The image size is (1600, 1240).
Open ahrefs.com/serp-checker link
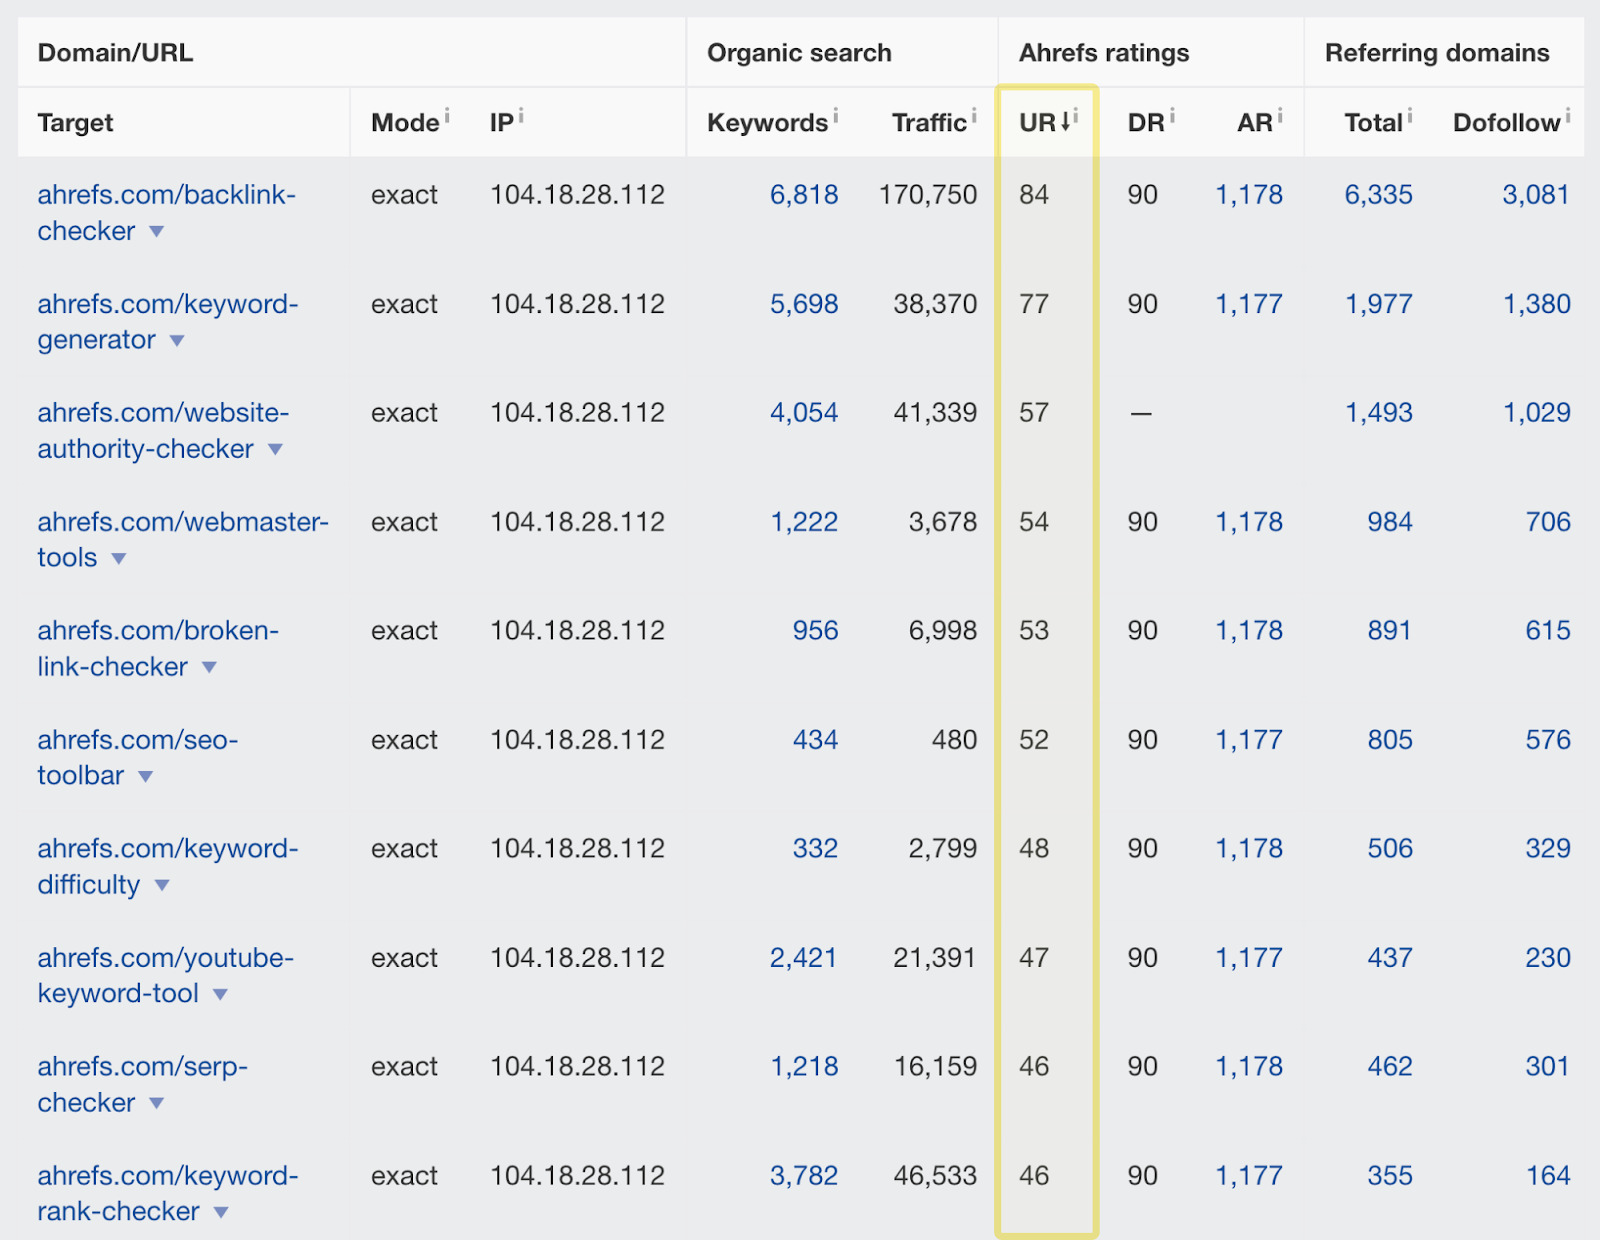[143, 1085]
